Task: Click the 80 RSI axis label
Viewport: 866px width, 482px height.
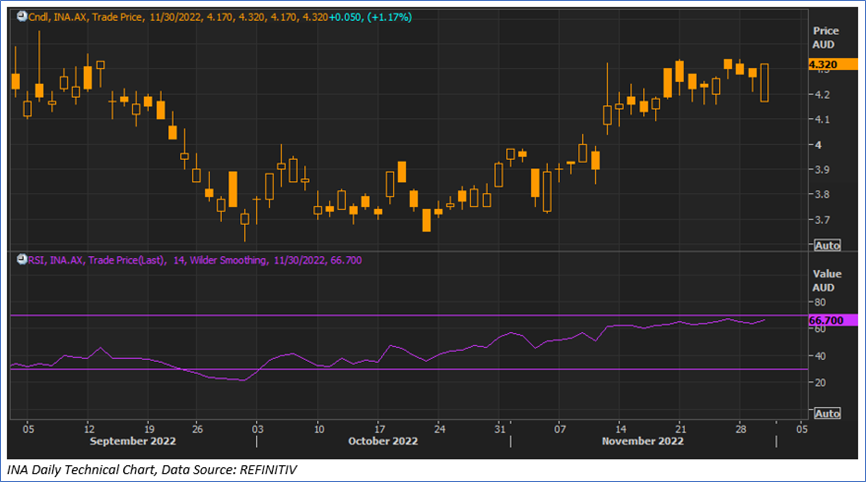Action: pos(820,302)
